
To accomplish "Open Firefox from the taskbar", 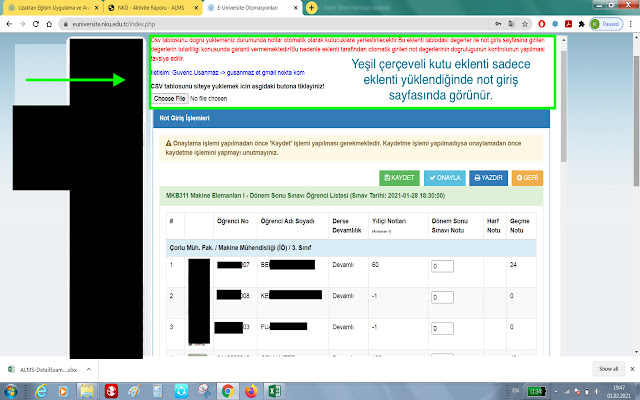I will pyautogui.click(x=251, y=391).
